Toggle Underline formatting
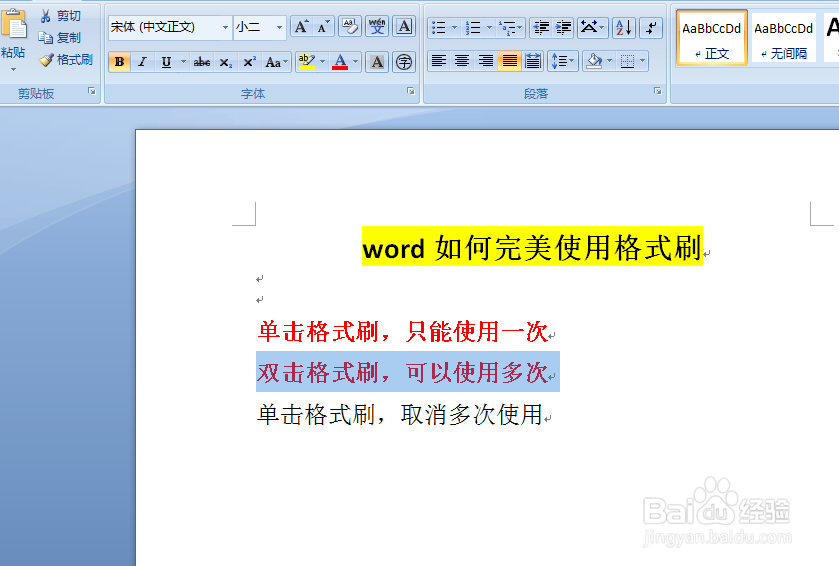The image size is (839, 566). coord(166,62)
